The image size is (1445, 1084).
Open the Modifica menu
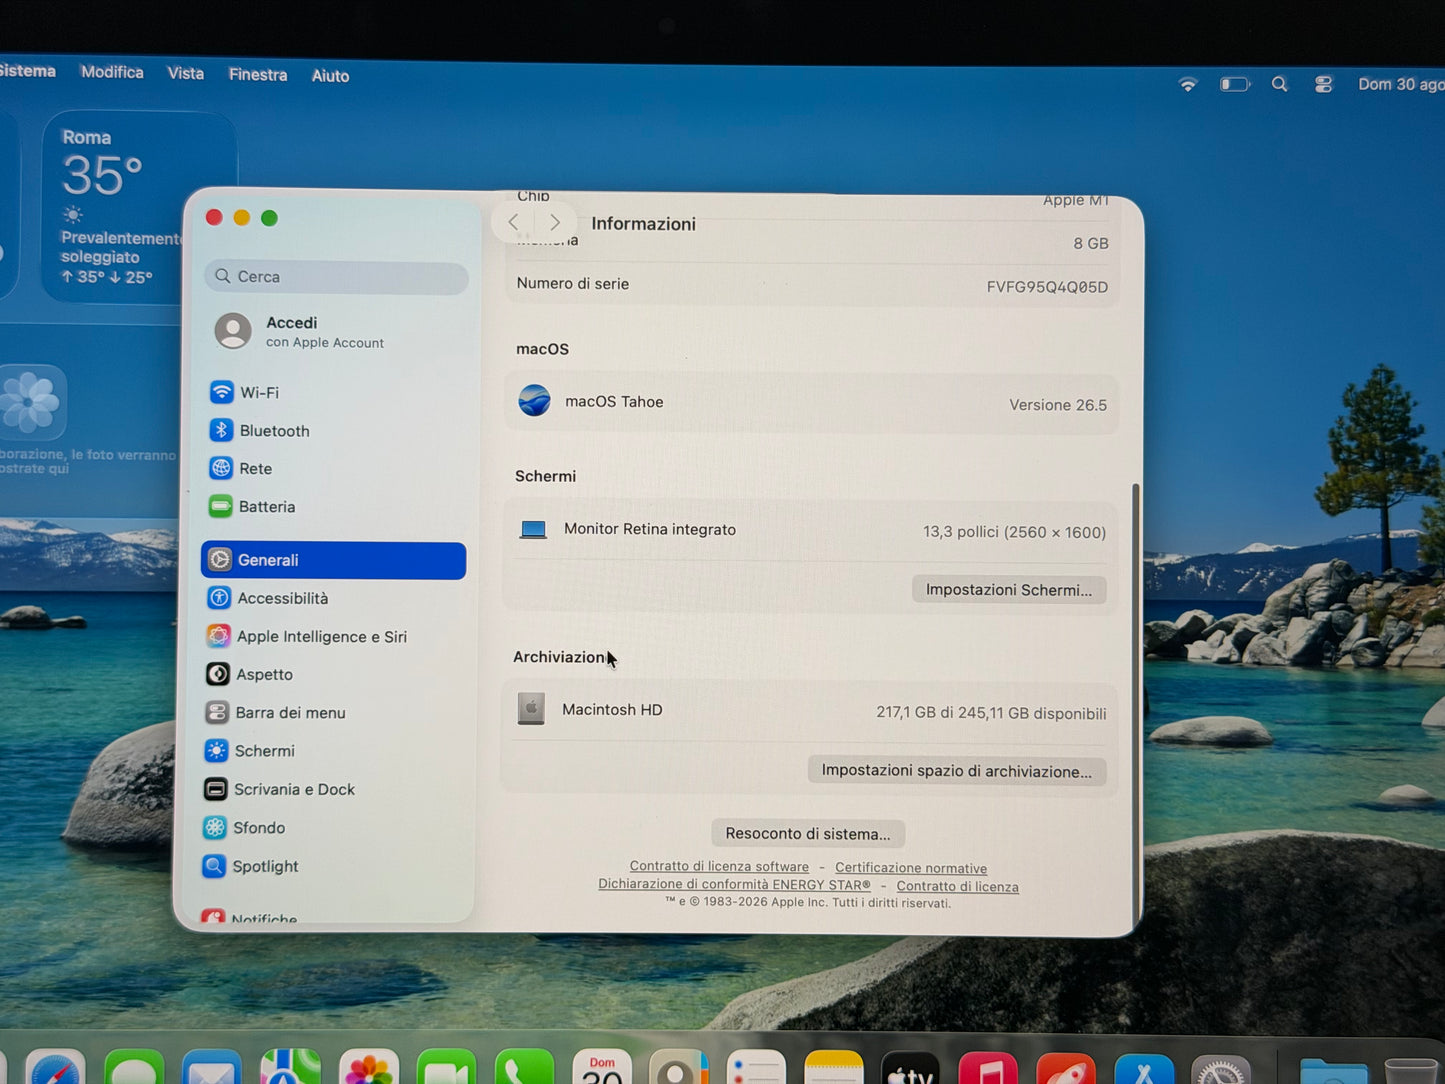(112, 72)
